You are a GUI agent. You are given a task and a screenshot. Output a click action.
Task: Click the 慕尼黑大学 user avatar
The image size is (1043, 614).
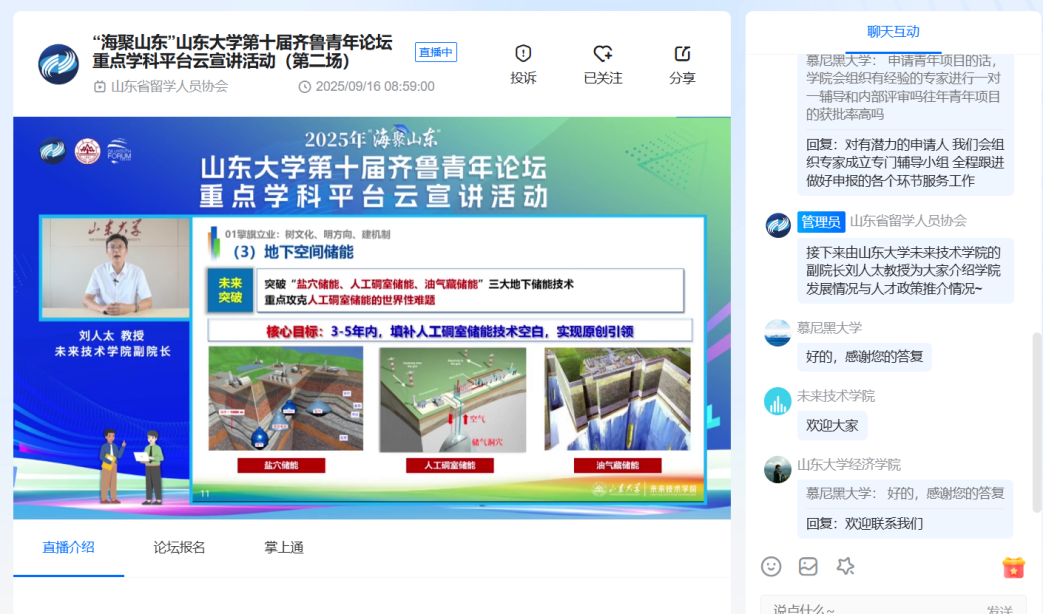pos(778,333)
